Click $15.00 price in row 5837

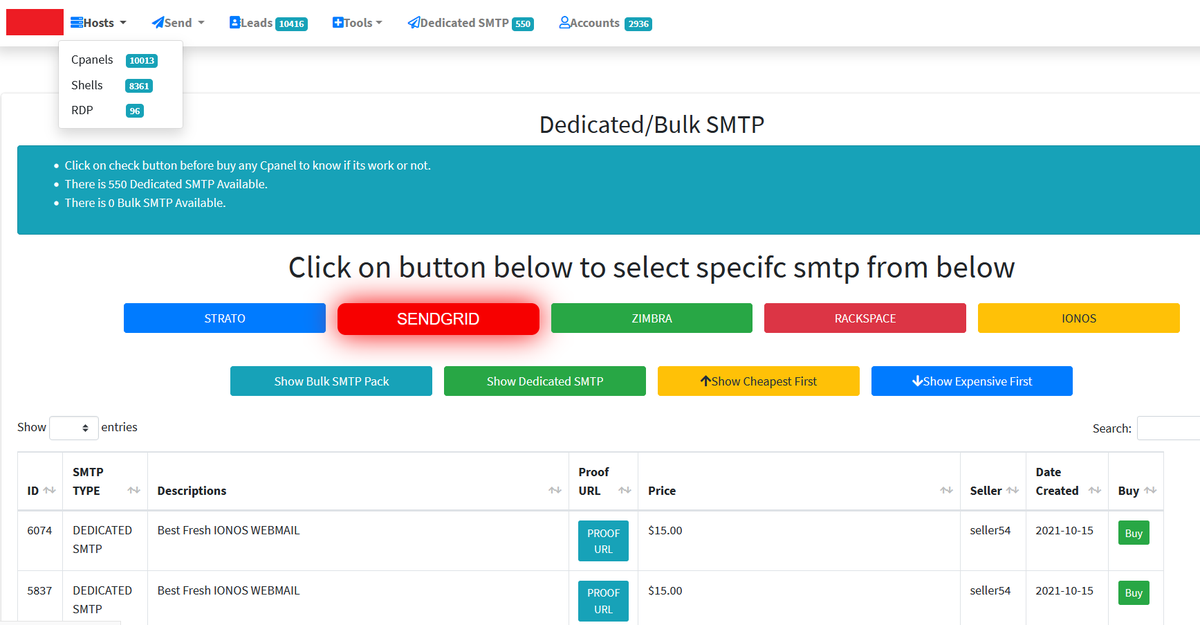(x=665, y=590)
